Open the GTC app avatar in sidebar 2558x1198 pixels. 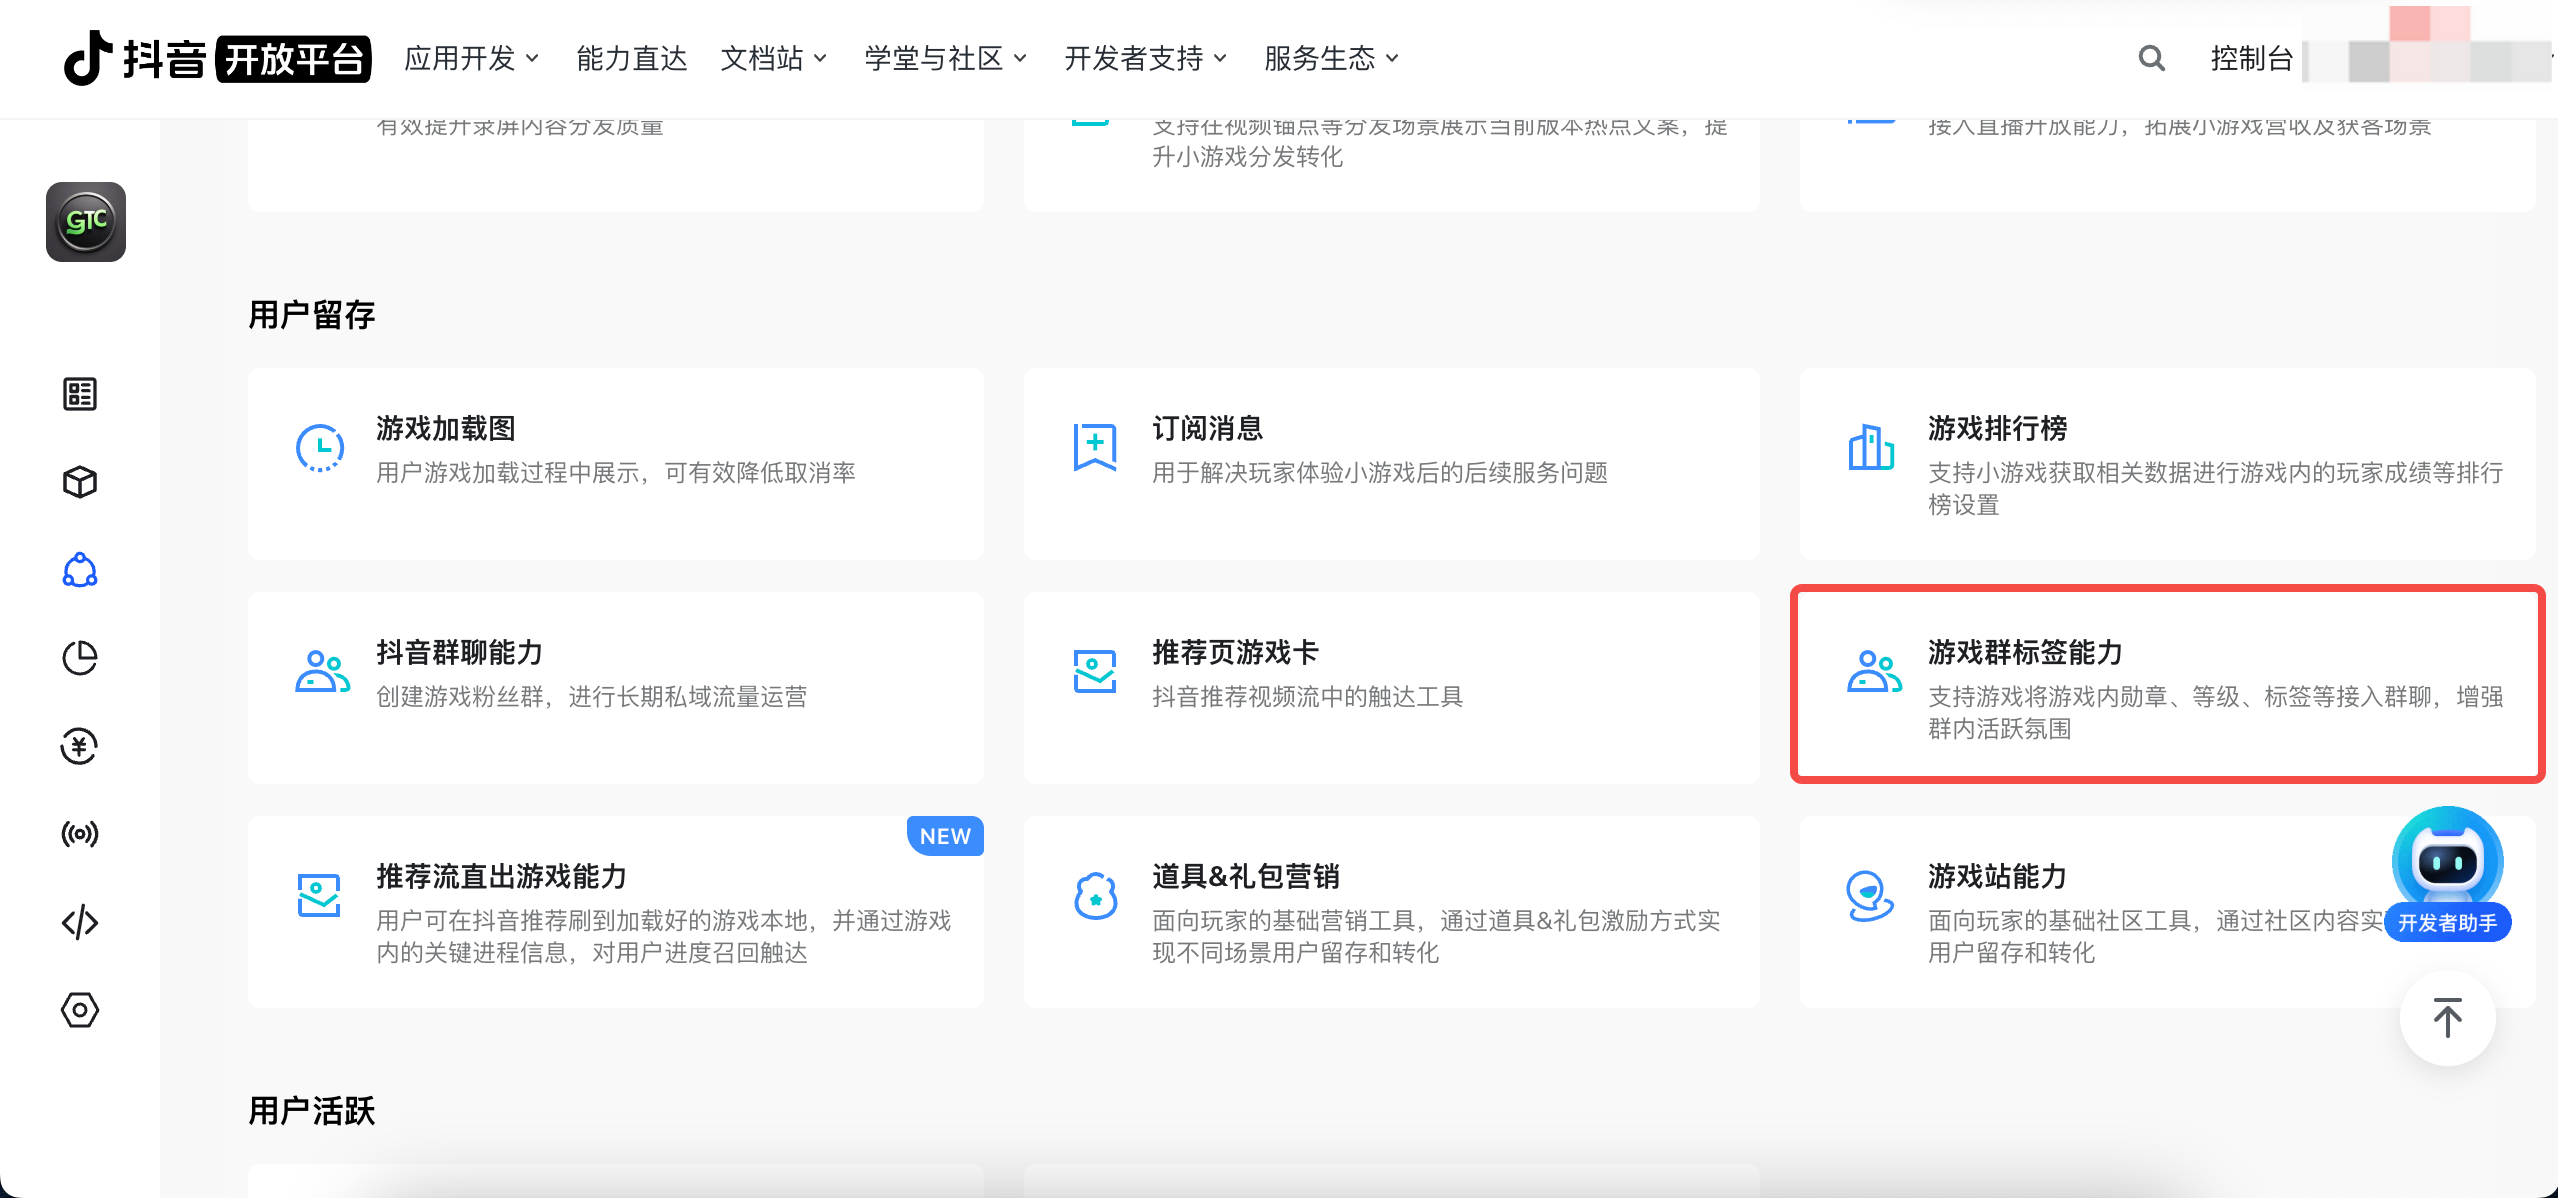86,222
